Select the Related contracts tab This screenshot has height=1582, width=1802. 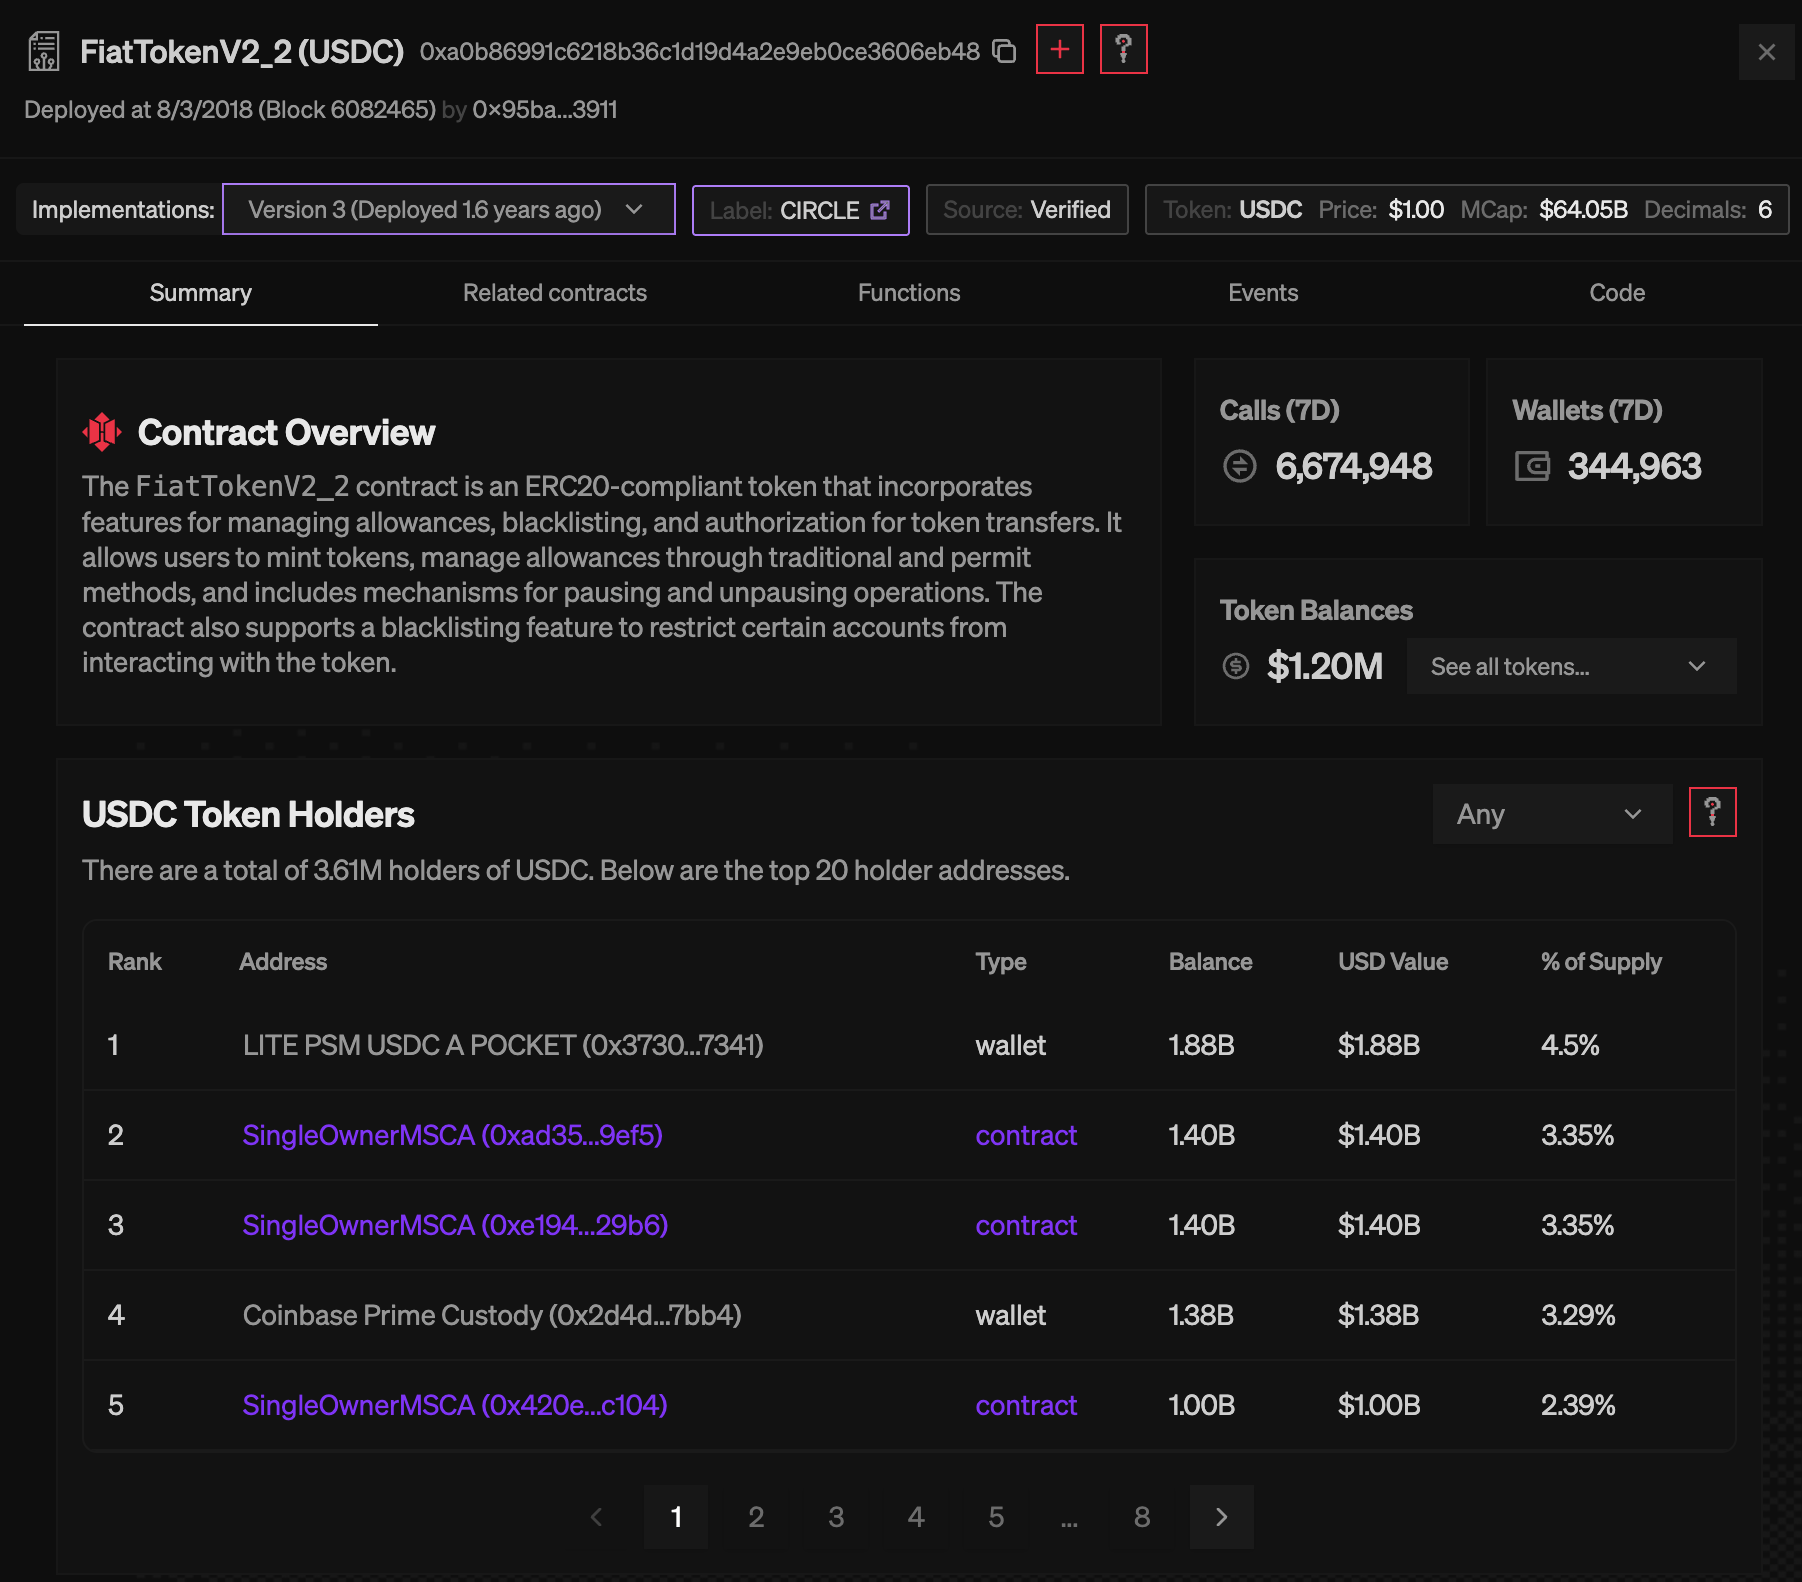click(x=555, y=293)
